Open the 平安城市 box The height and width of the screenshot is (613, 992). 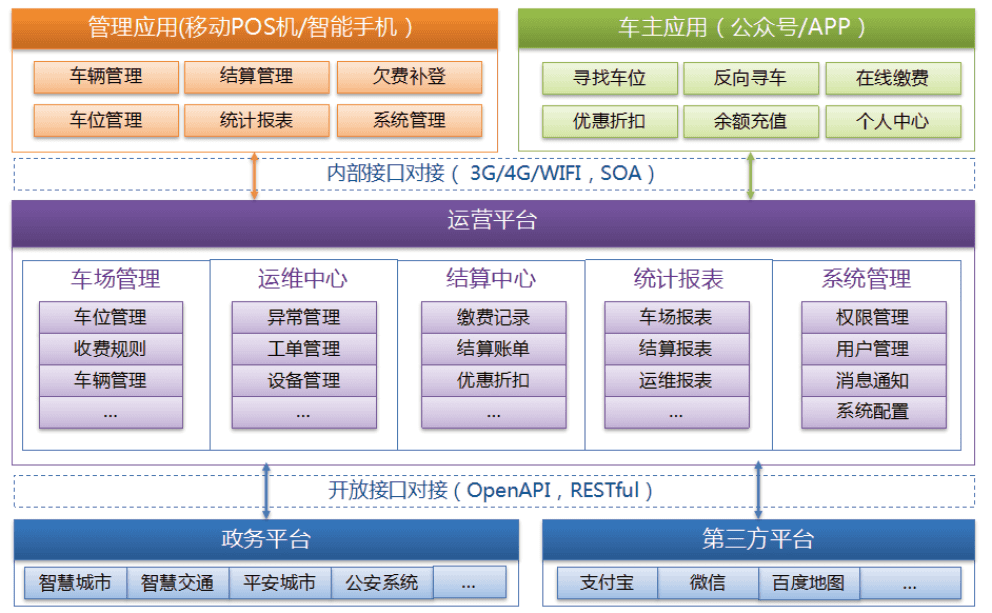280,583
